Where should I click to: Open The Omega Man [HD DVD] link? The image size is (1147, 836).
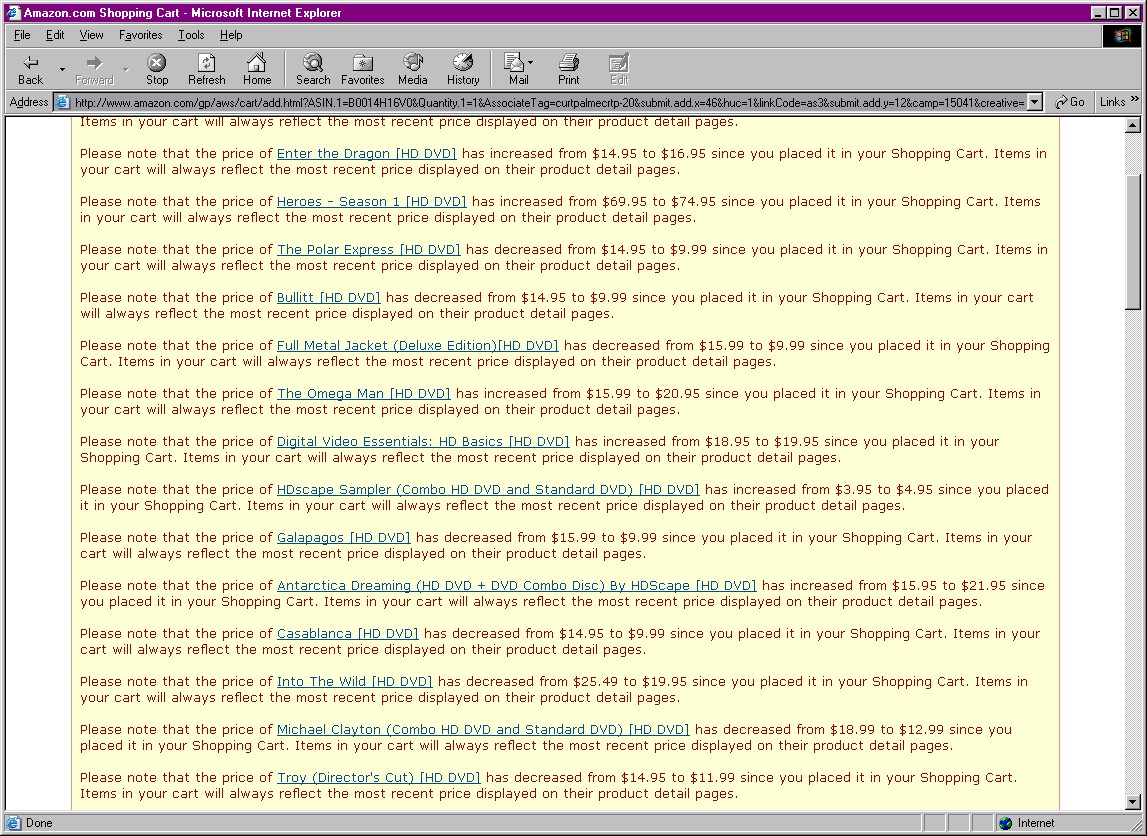pos(364,393)
